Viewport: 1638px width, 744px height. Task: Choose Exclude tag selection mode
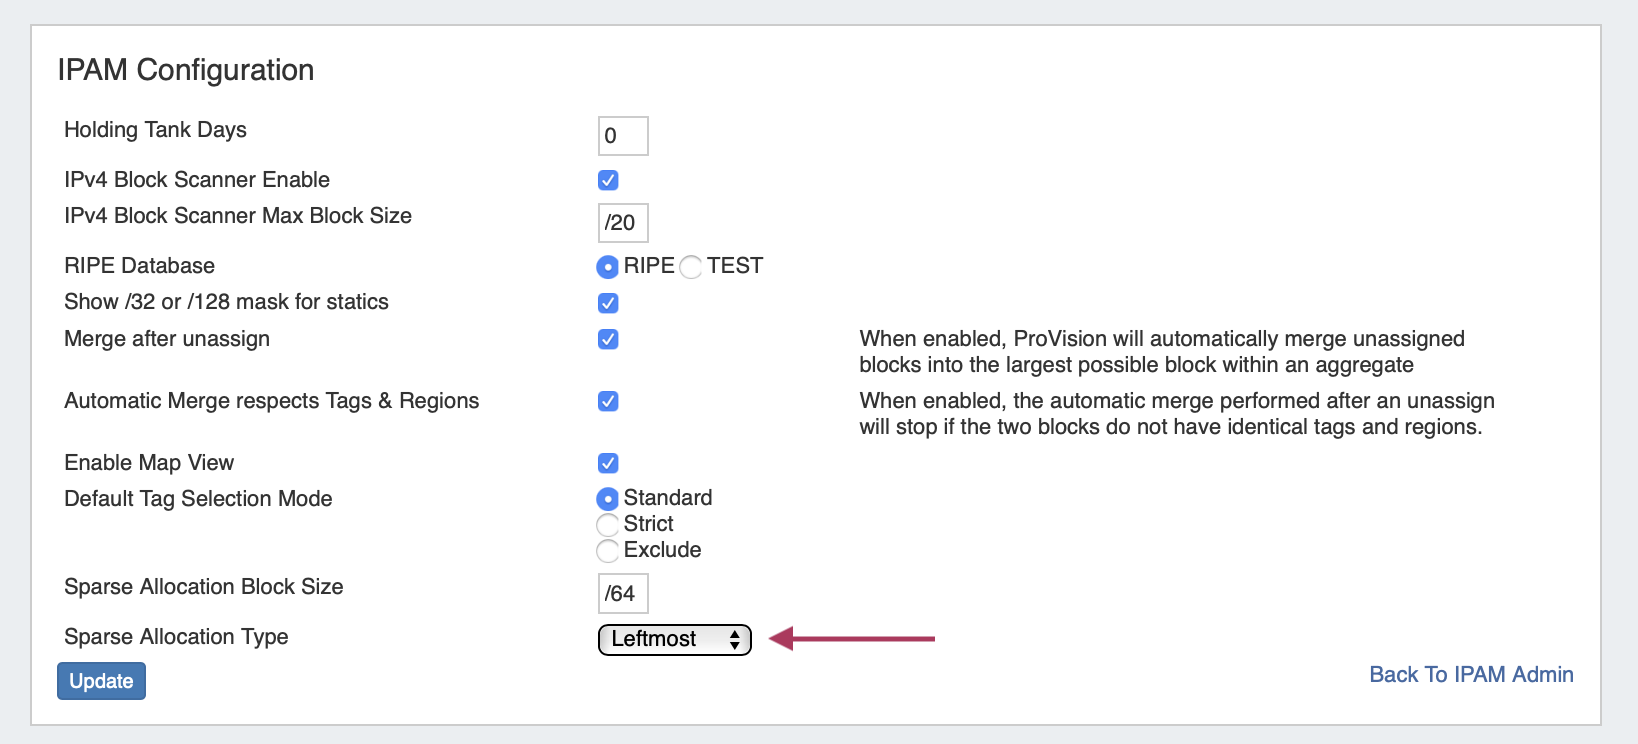coord(607,550)
